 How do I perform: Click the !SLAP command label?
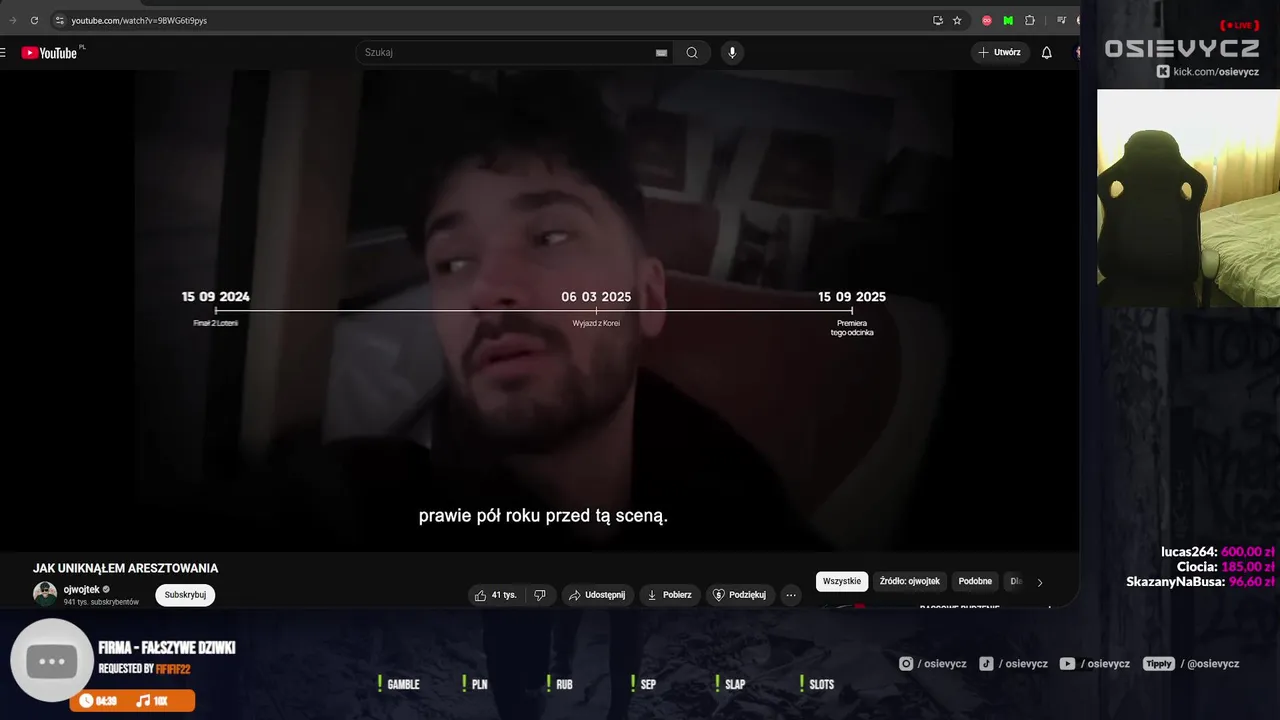(730, 684)
